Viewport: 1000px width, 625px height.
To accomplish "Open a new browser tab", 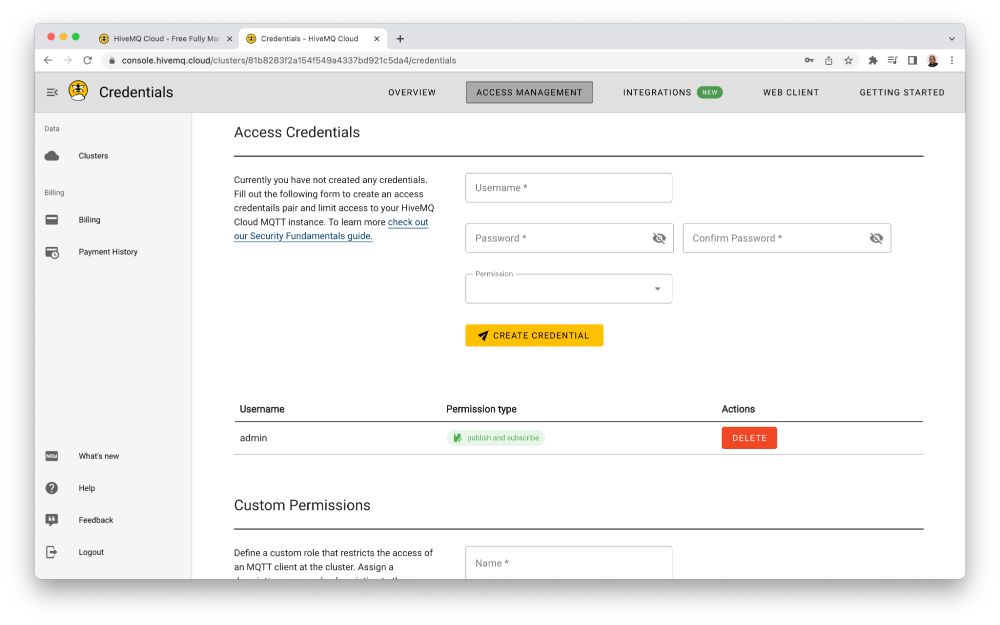I will (400, 39).
